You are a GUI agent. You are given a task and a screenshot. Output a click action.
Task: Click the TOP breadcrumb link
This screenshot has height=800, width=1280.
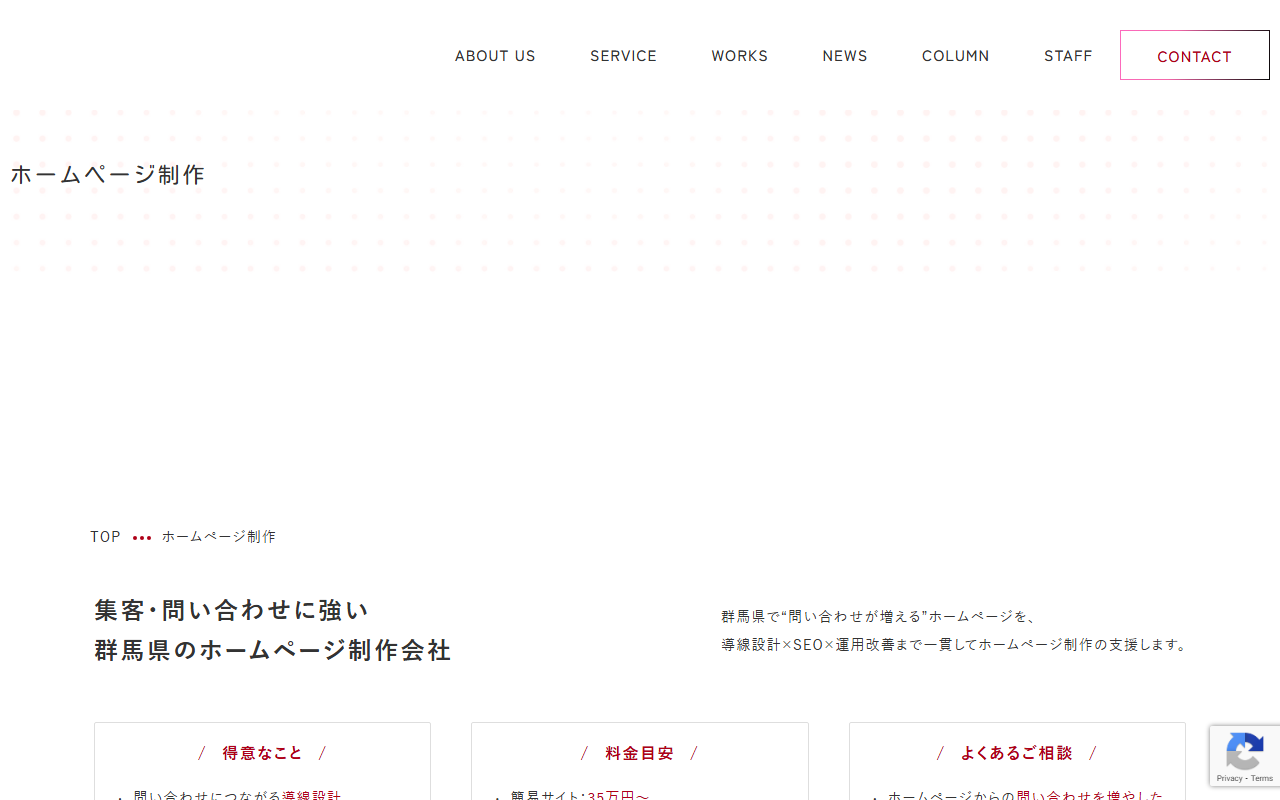click(105, 537)
